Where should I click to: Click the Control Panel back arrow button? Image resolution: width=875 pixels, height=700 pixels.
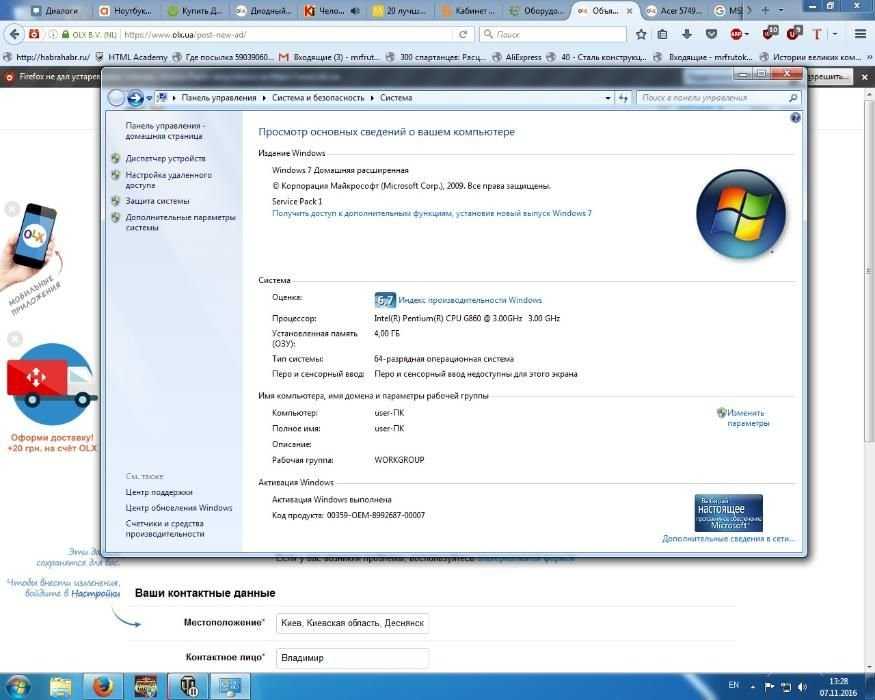tap(116, 98)
